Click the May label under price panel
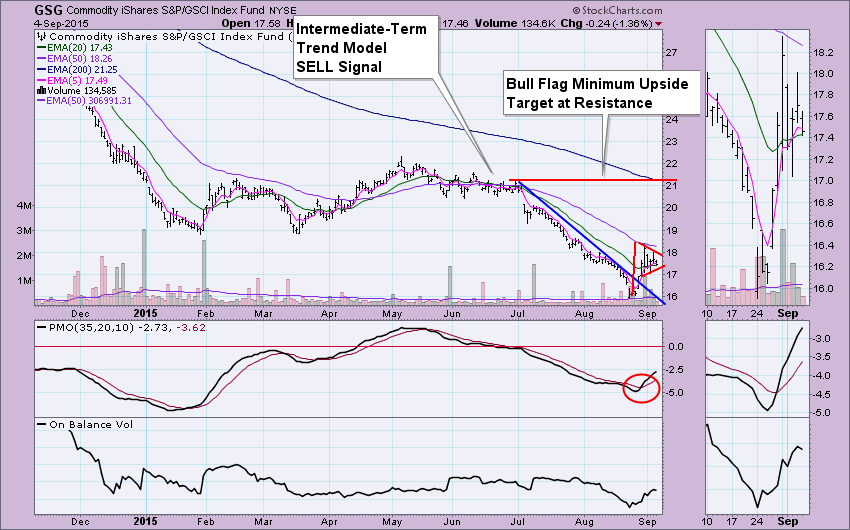850x530 pixels. 392,314
